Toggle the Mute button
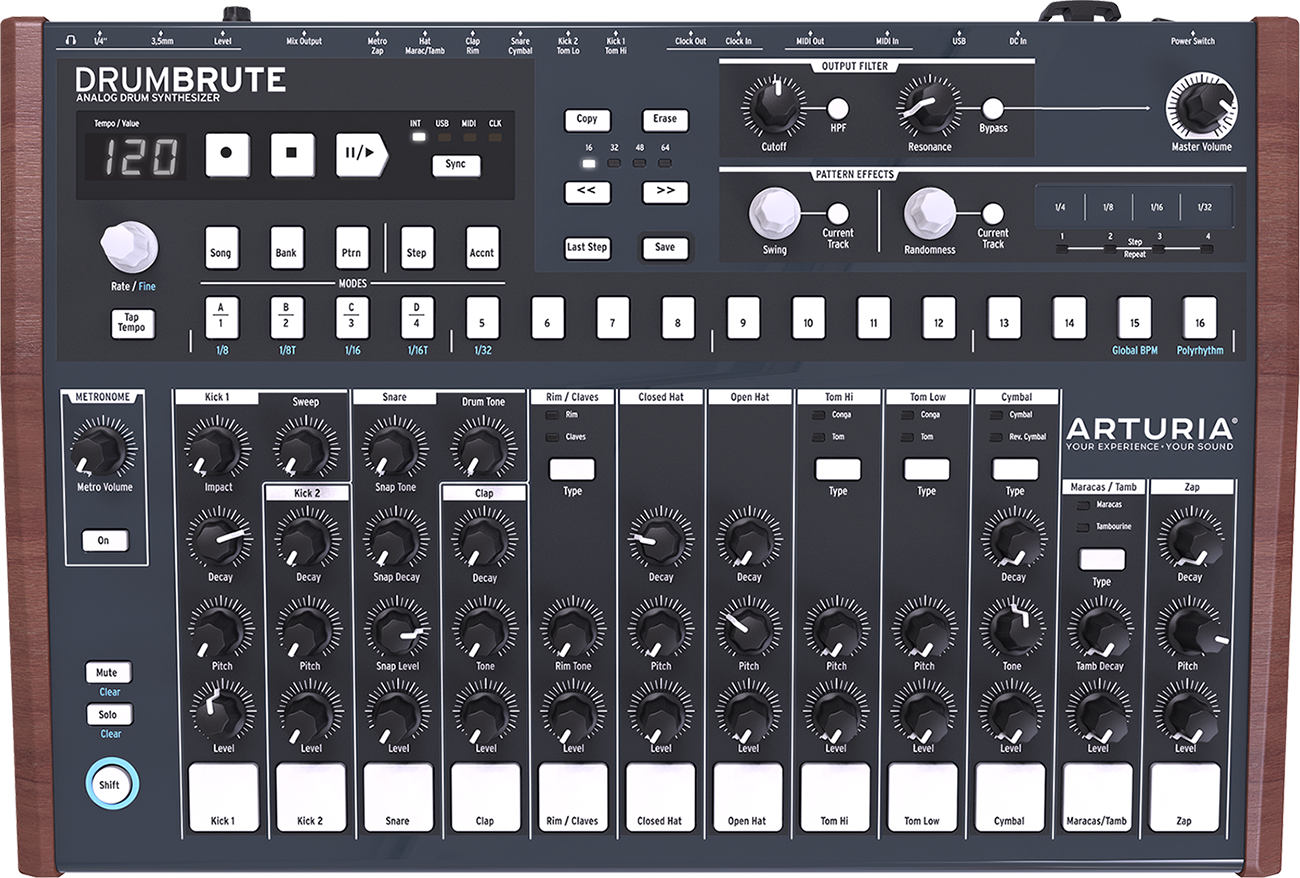This screenshot has height=878, width=1300. coord(108,672)
